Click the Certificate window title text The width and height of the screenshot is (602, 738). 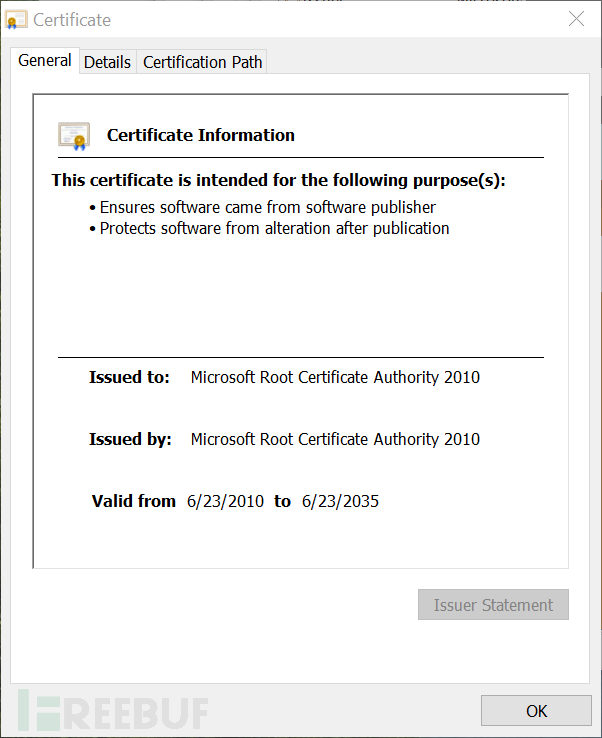[72, 20]
